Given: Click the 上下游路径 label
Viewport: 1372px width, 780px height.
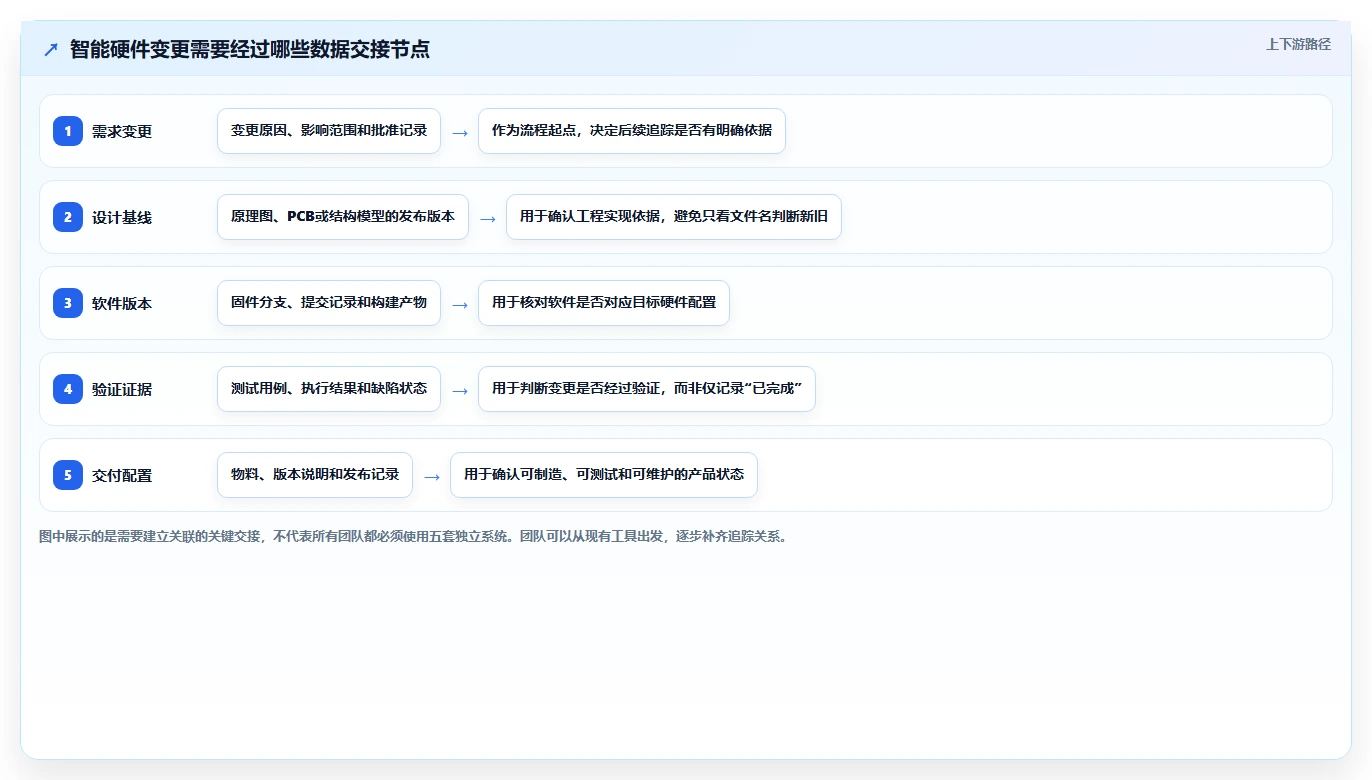Looking at the screenshot, I should [x=1298, y=44].
